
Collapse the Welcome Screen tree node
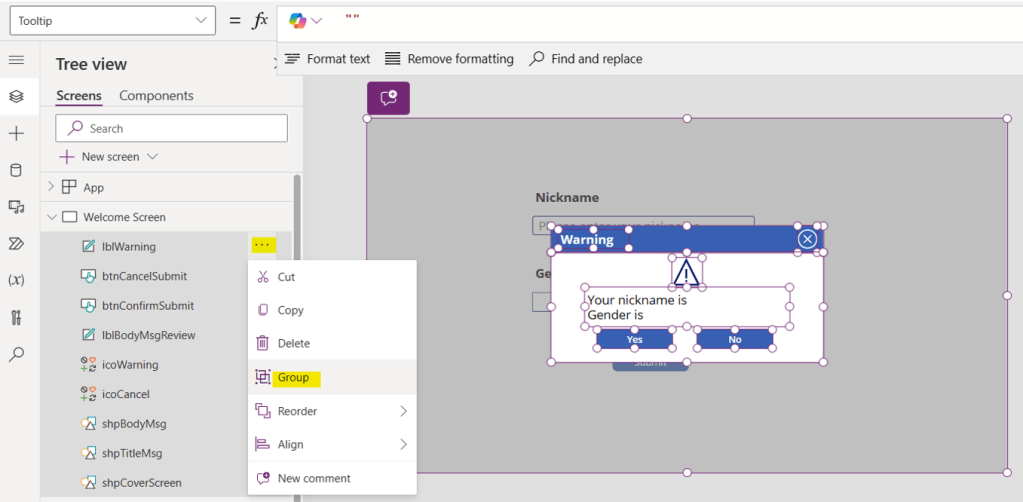[x=52, y=217]
